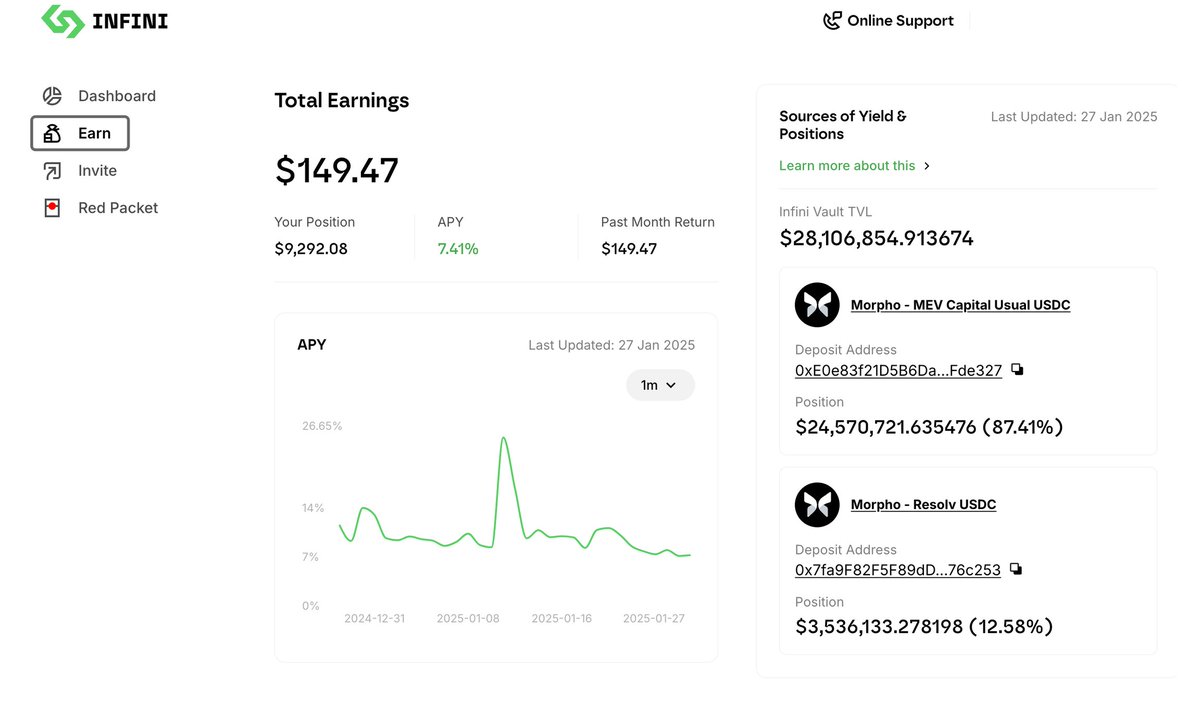Copy the 0xE0e83f21D5B6Da deposit address
This screenshot has width=1200, height=703.
1017,369
